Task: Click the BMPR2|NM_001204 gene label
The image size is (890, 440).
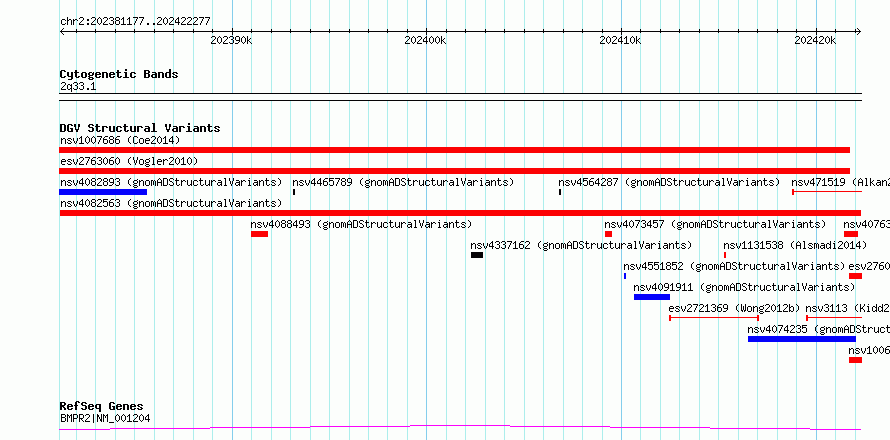Action: click(x=105, y=419)
